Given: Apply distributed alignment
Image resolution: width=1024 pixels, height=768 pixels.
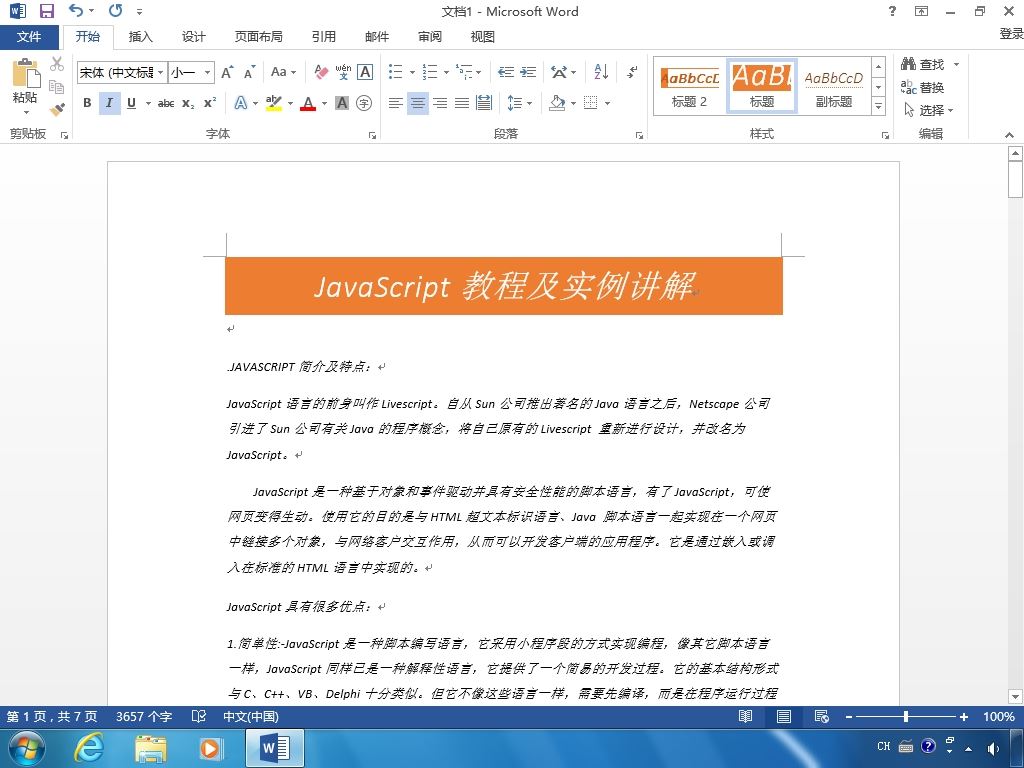Looking at the screenshot, I should pos(484,103).
